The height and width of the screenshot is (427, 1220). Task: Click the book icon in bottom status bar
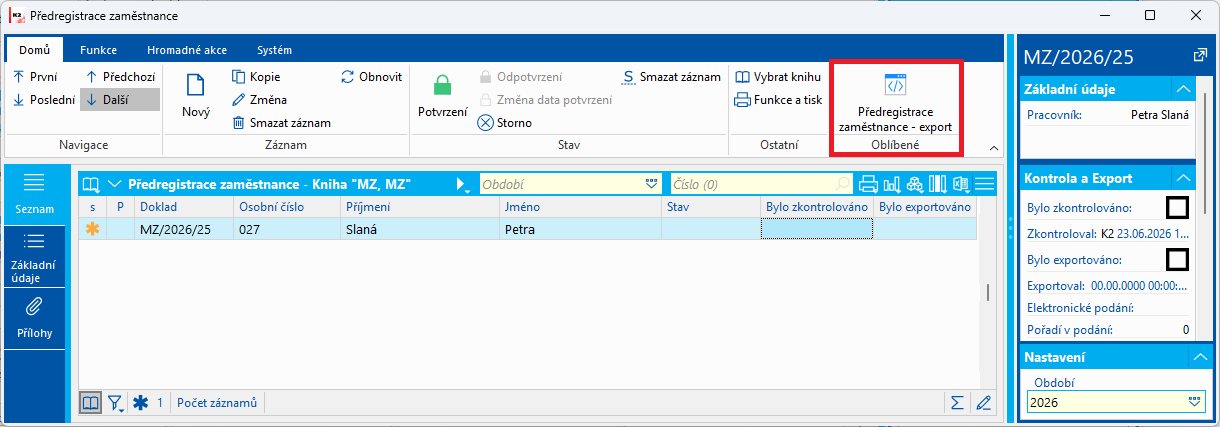click(x=92, y=402)
